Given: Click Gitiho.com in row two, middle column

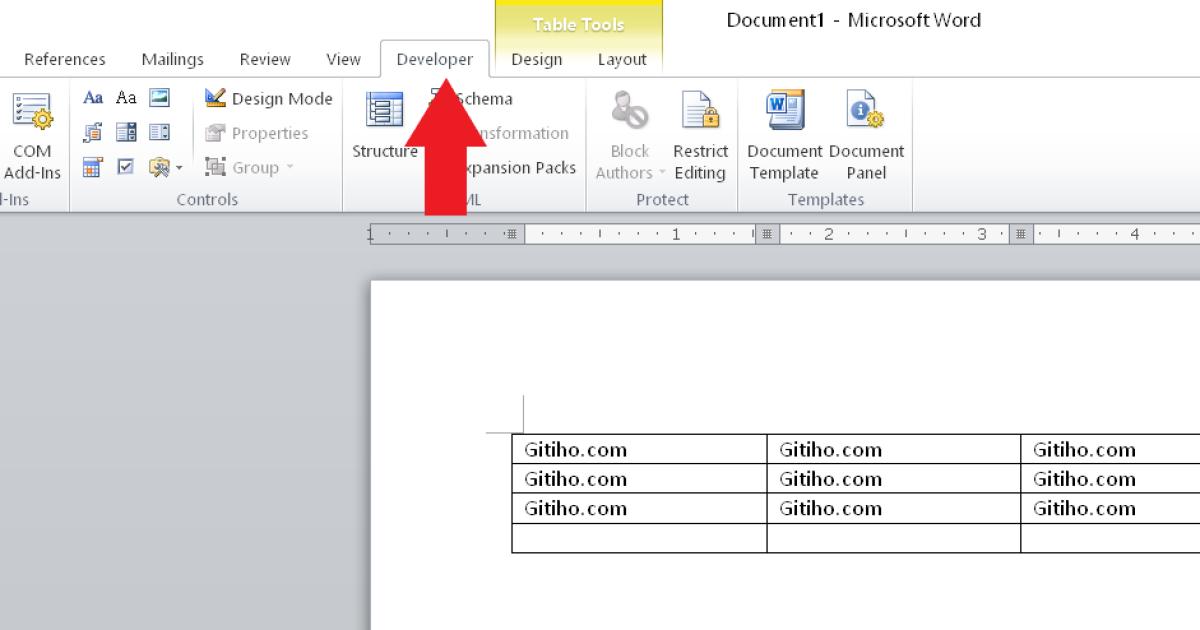Looking at the screenshot, I should 831,479.
